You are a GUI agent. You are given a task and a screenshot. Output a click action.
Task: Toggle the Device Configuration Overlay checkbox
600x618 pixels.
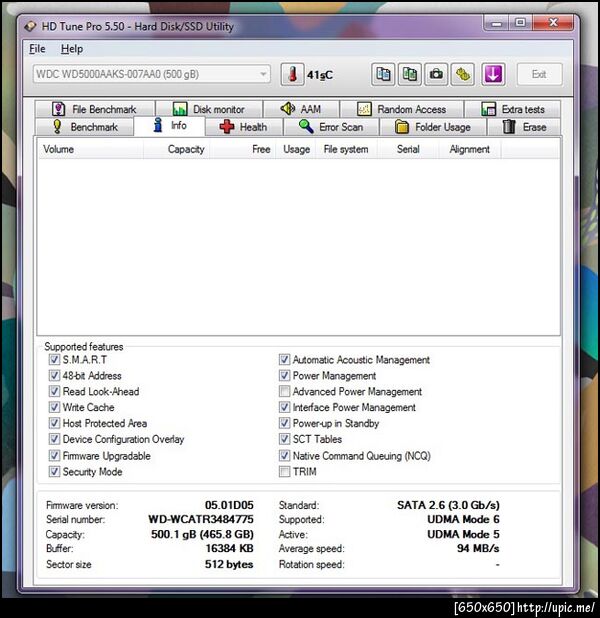tap(54, 439)
